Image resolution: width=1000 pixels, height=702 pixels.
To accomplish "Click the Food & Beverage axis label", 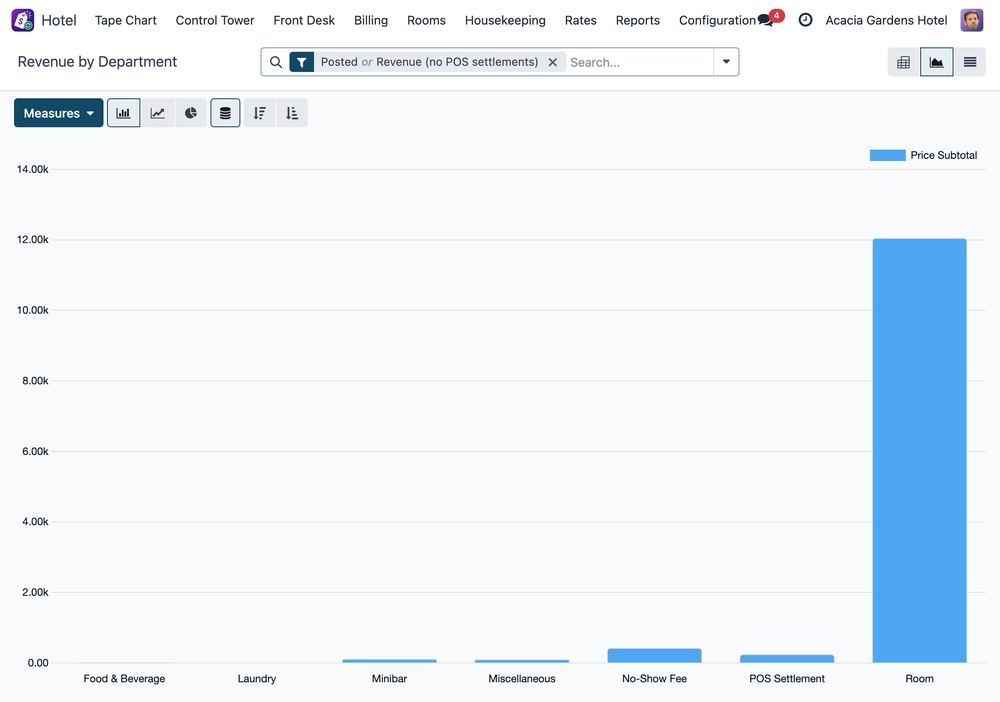I will (x=124, y=678).
